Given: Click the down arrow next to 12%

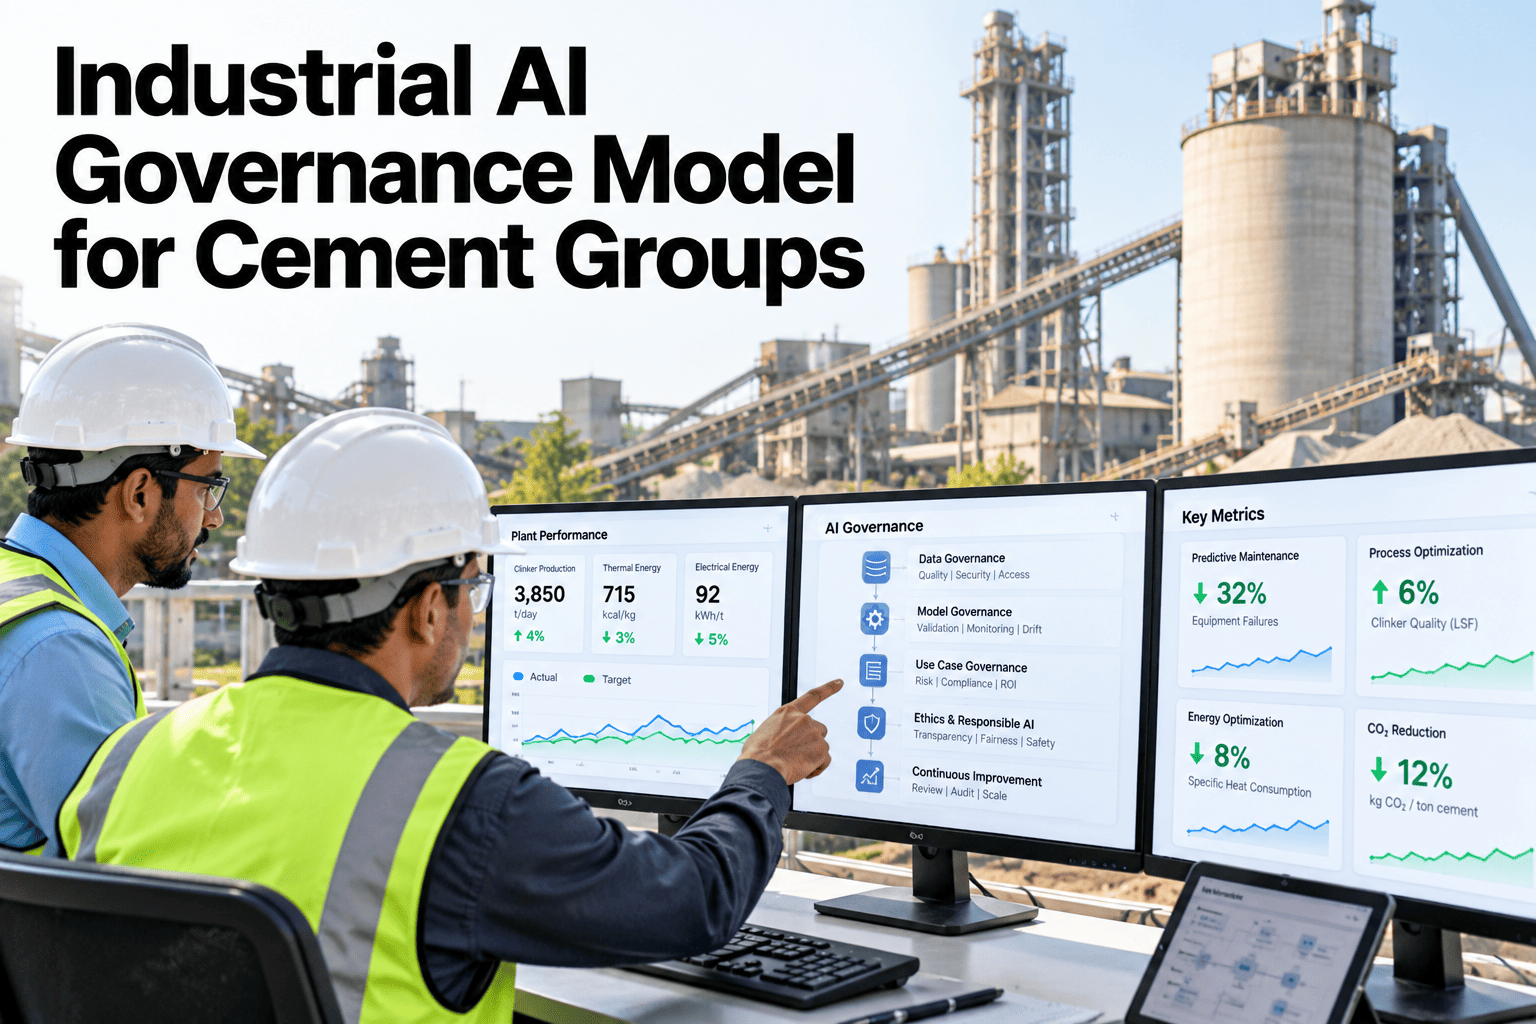Looking at the screenshot, I should point(1379,770).
